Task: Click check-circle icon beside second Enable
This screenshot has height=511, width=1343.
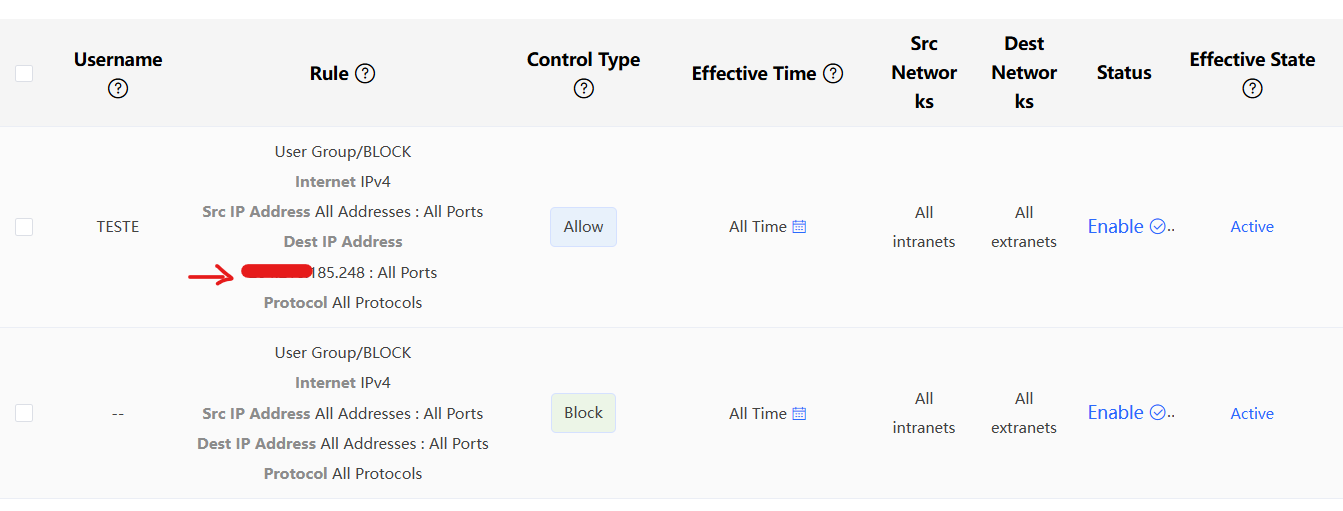Action: [1158, 413]
